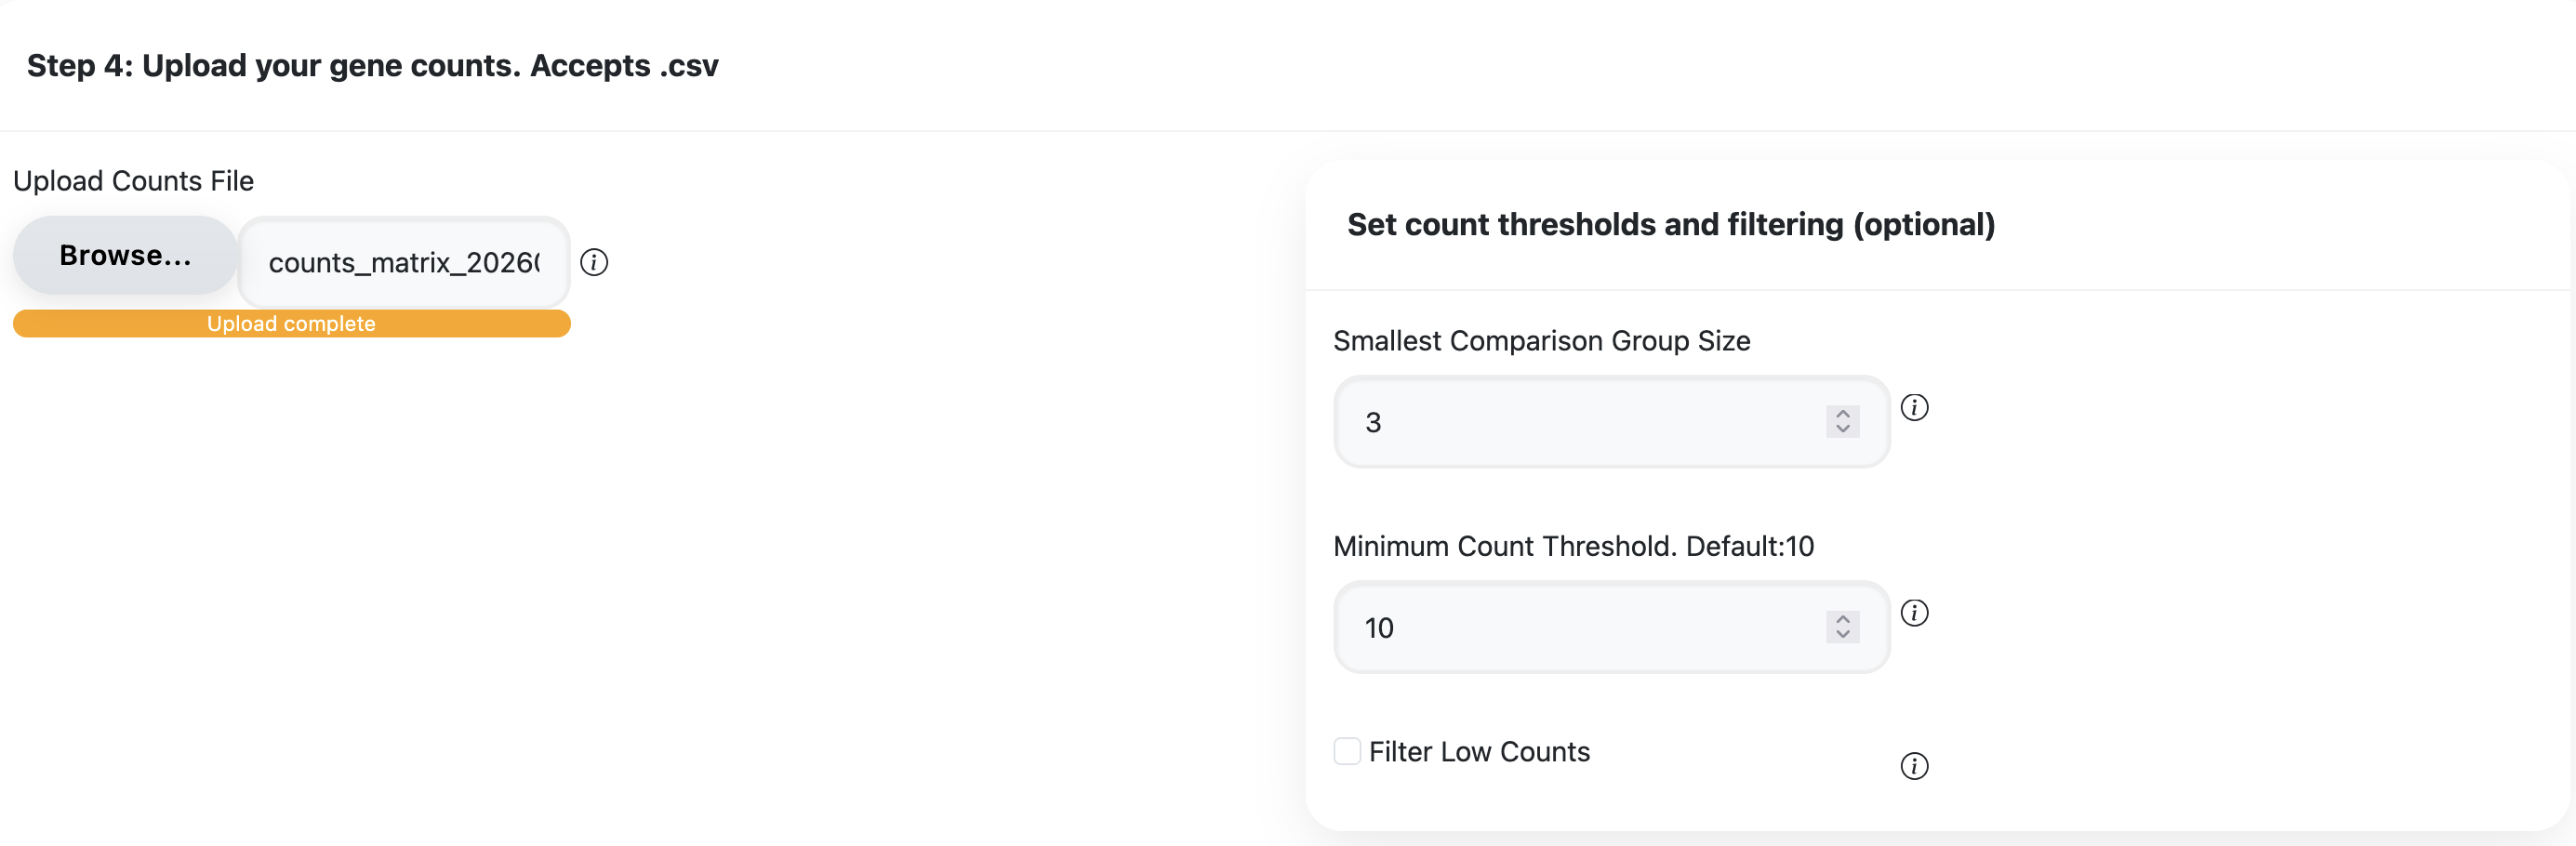2576x846 pixels.
Task: Open info tooltip for Smallest Comparison Group Size
Action: 1914,408
